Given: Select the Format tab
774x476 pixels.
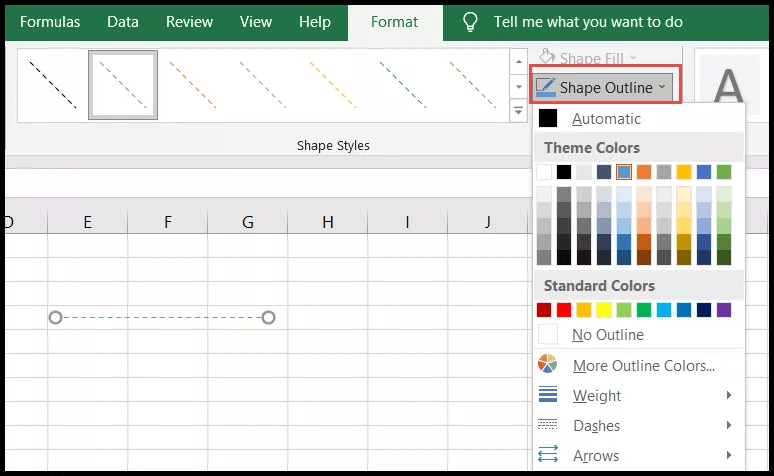Looking at the screenshot, I should click(394, 22).
